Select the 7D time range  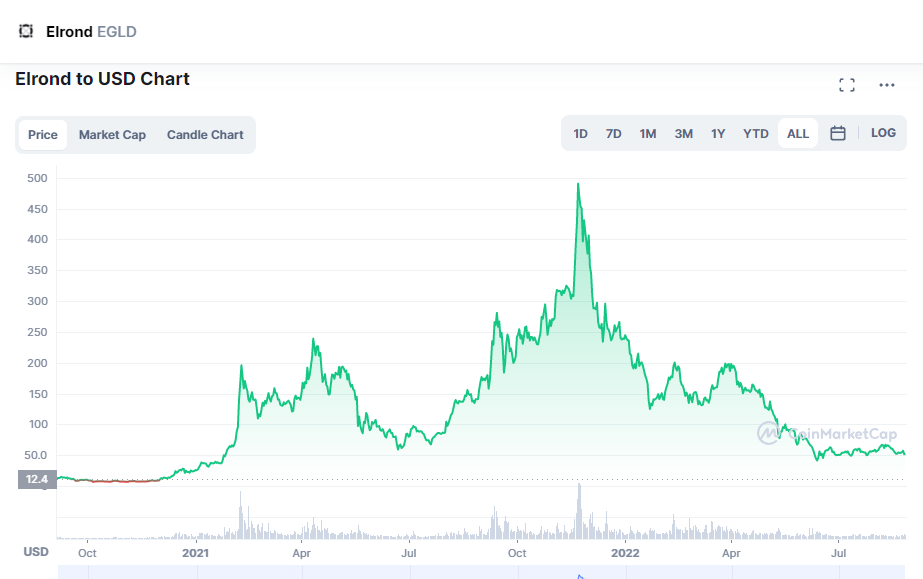613,134
